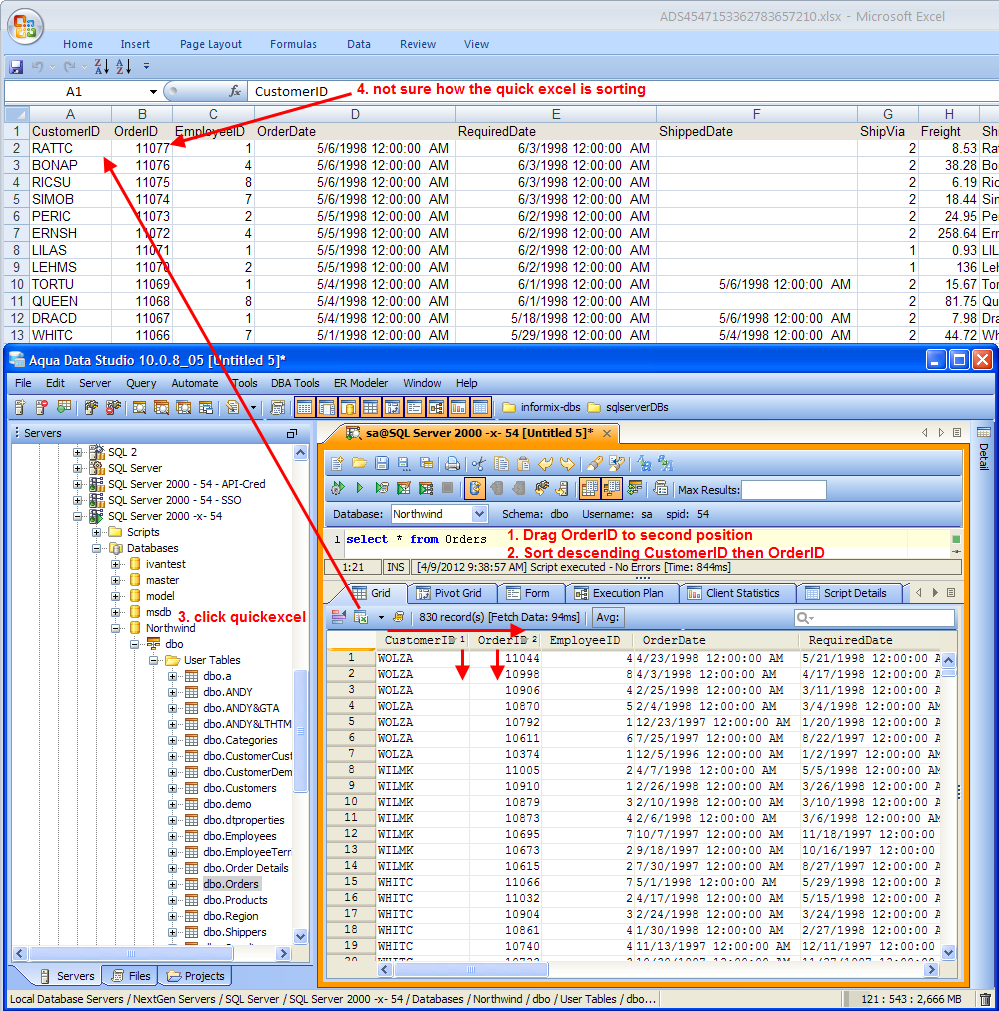Click the detach Servers panel icon
999x1011 pixels.
(292, 433)
